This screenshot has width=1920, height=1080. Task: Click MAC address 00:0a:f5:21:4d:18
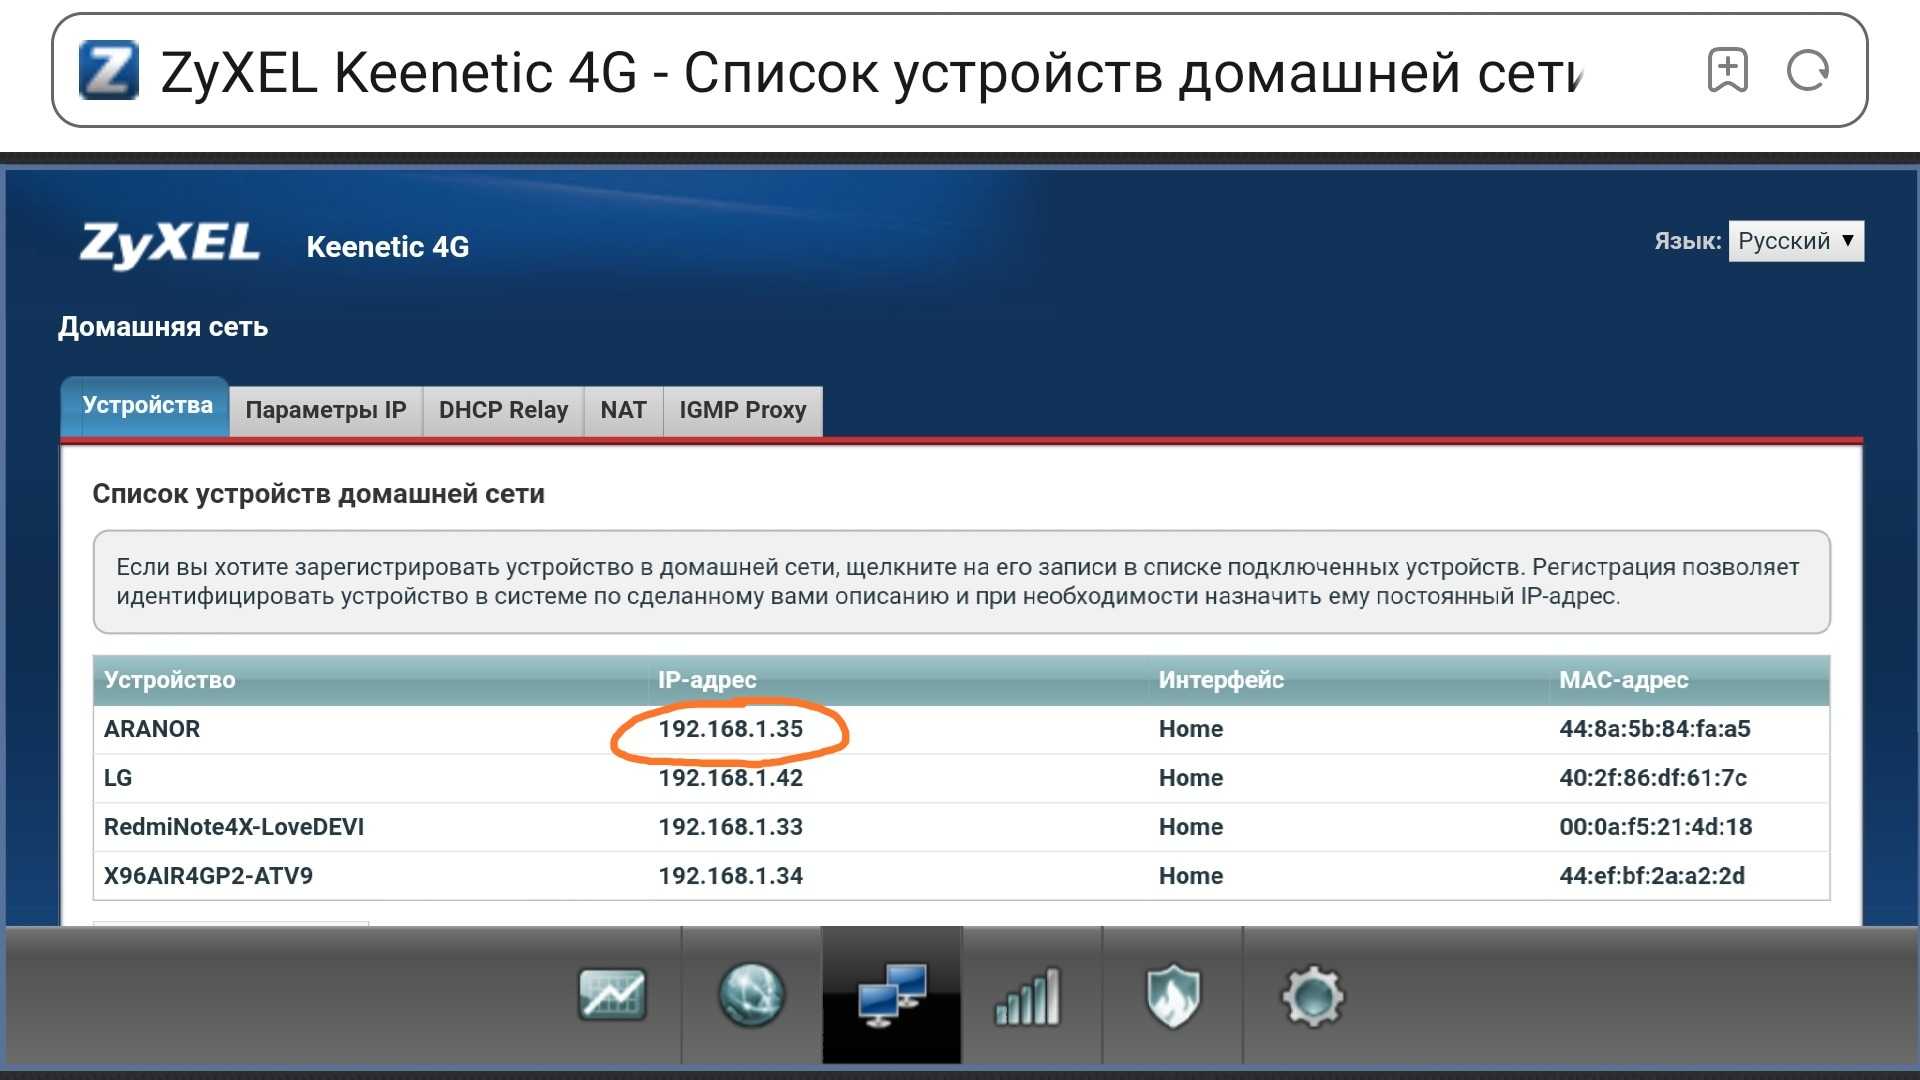[x=1656, y=827]
